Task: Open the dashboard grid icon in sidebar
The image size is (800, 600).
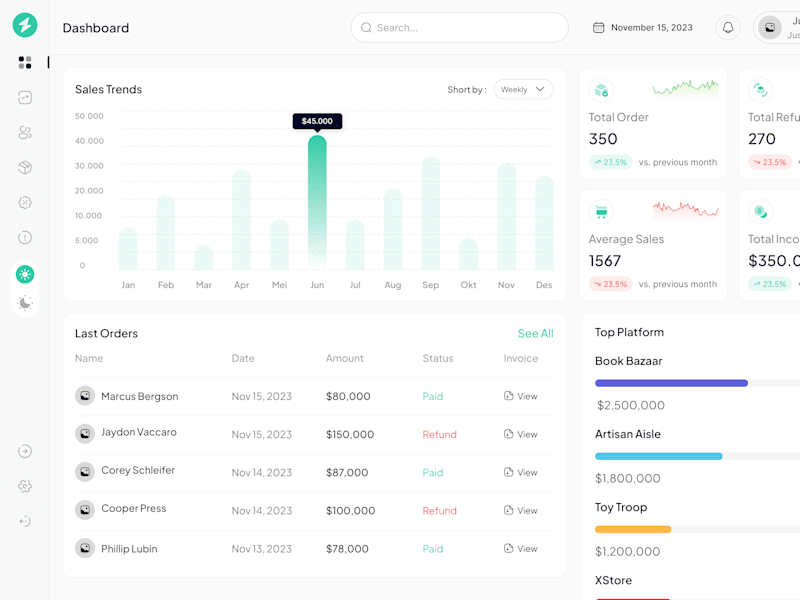Action: click(25, 62)
